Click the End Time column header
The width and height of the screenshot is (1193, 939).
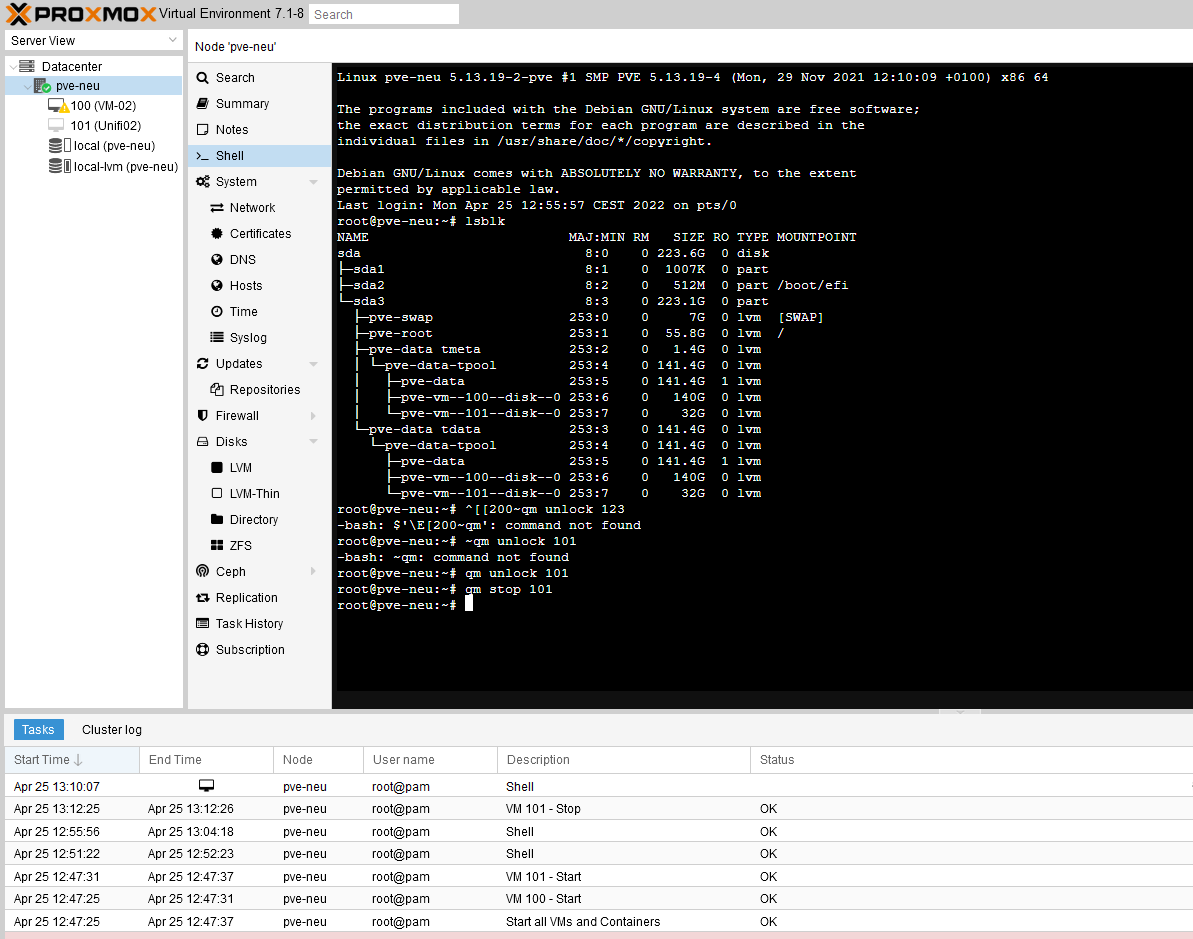(206, 759)
